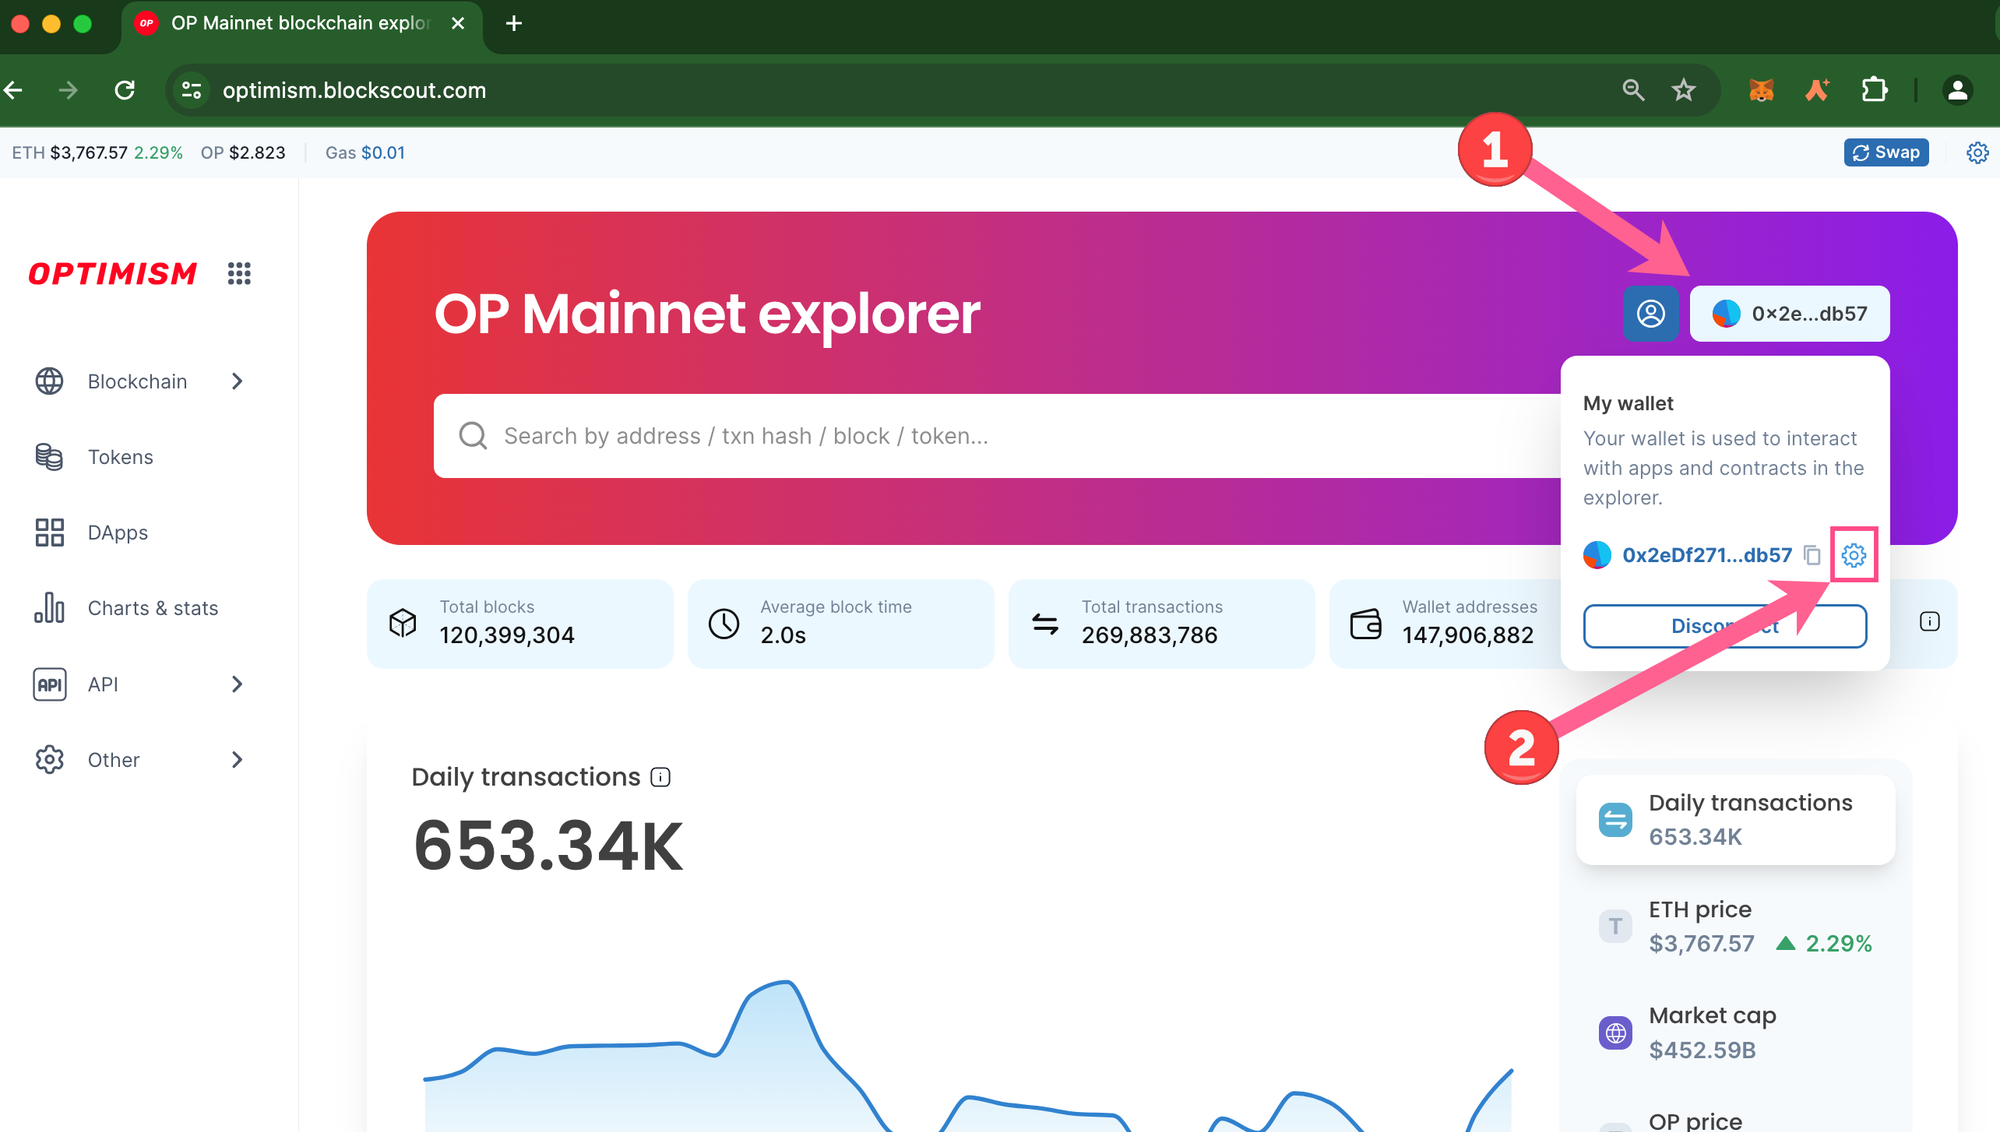Copy the wallet address 0x2eDf271...db57

click(x=1812, y=555)
